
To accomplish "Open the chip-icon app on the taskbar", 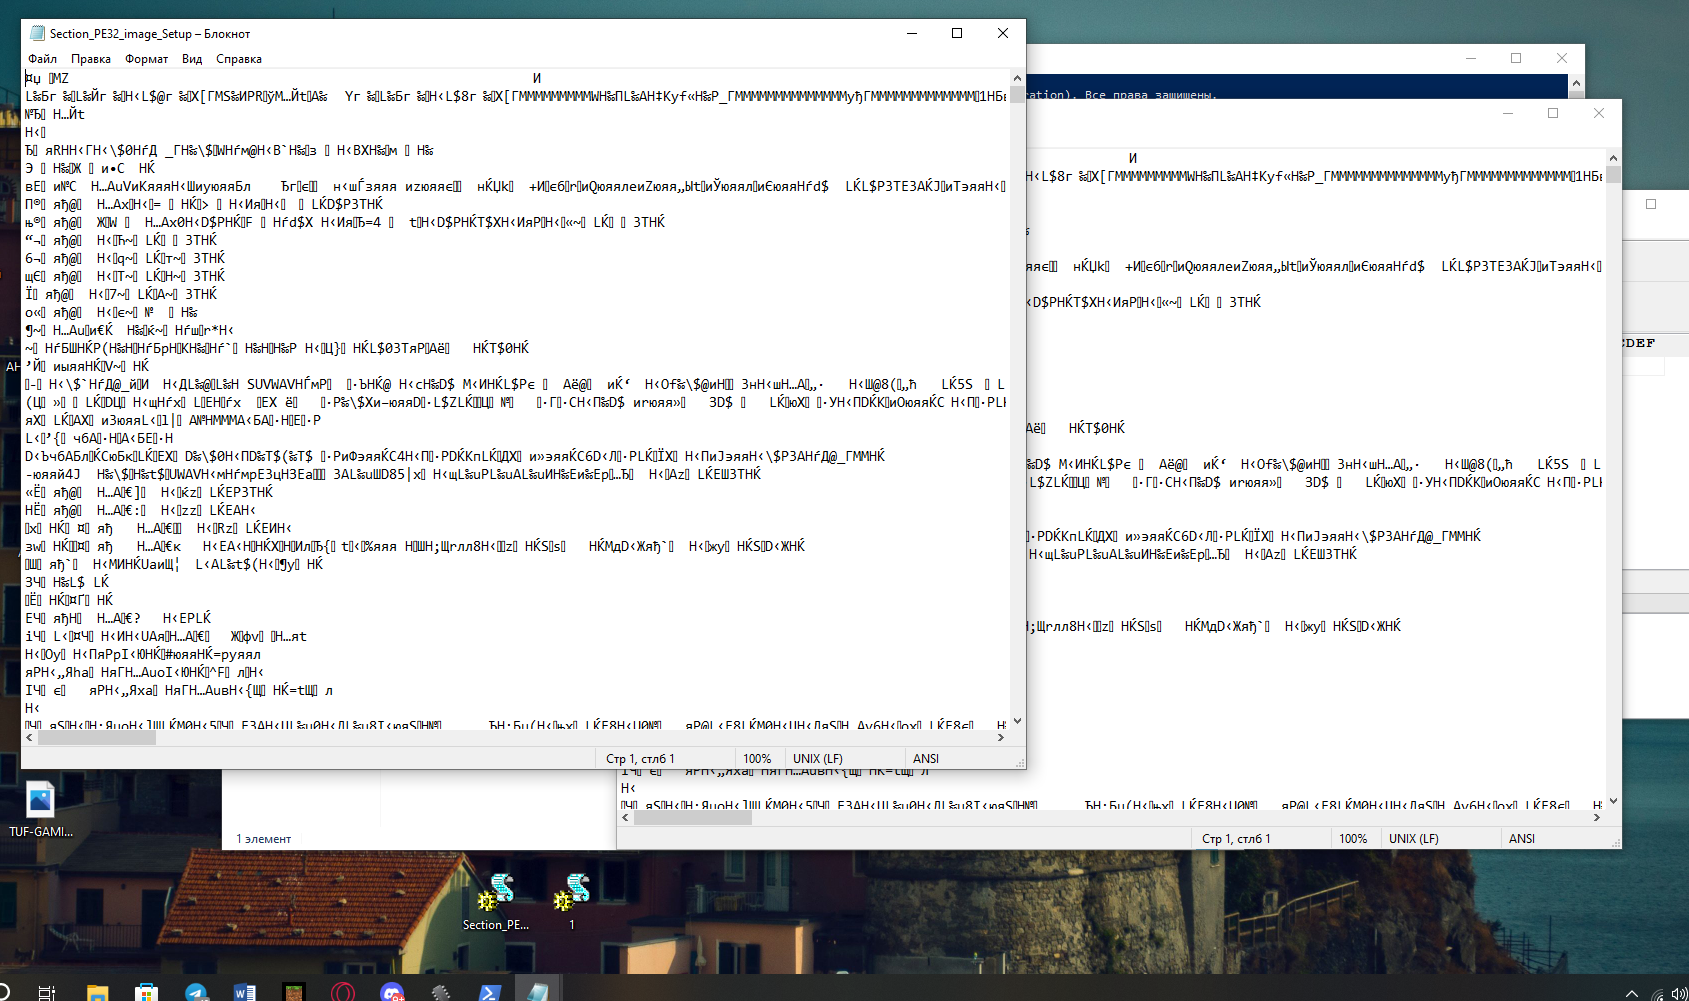I will click(441, 992).
